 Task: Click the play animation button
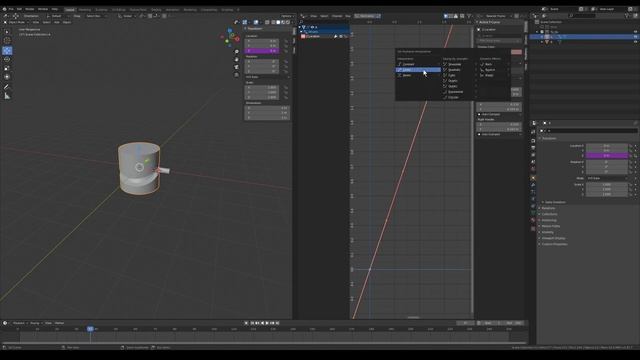[x=267, y=323]
